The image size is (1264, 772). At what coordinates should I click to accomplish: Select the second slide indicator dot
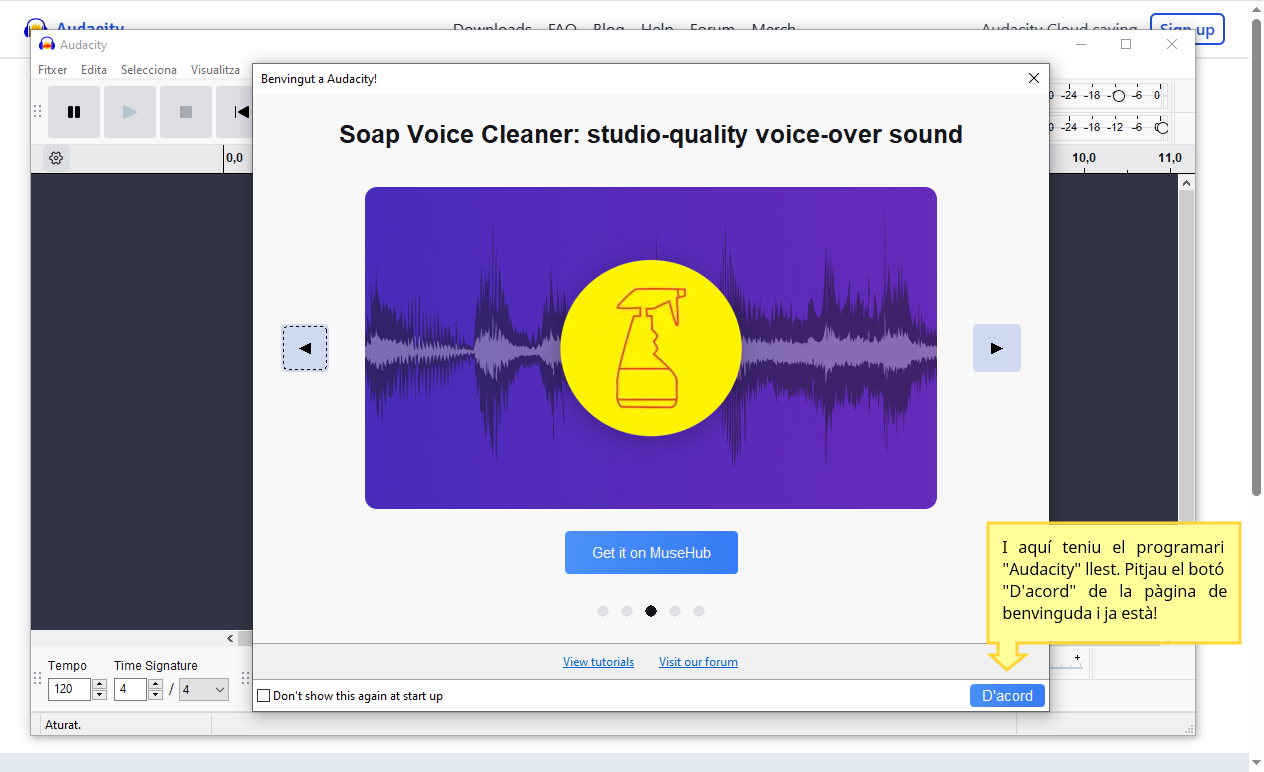pos(627,611)
